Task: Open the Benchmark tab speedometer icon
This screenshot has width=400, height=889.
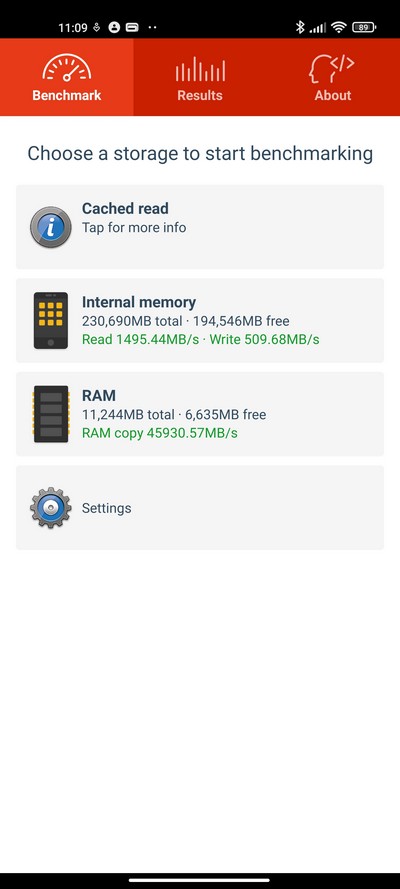Action: coord(66,68)
